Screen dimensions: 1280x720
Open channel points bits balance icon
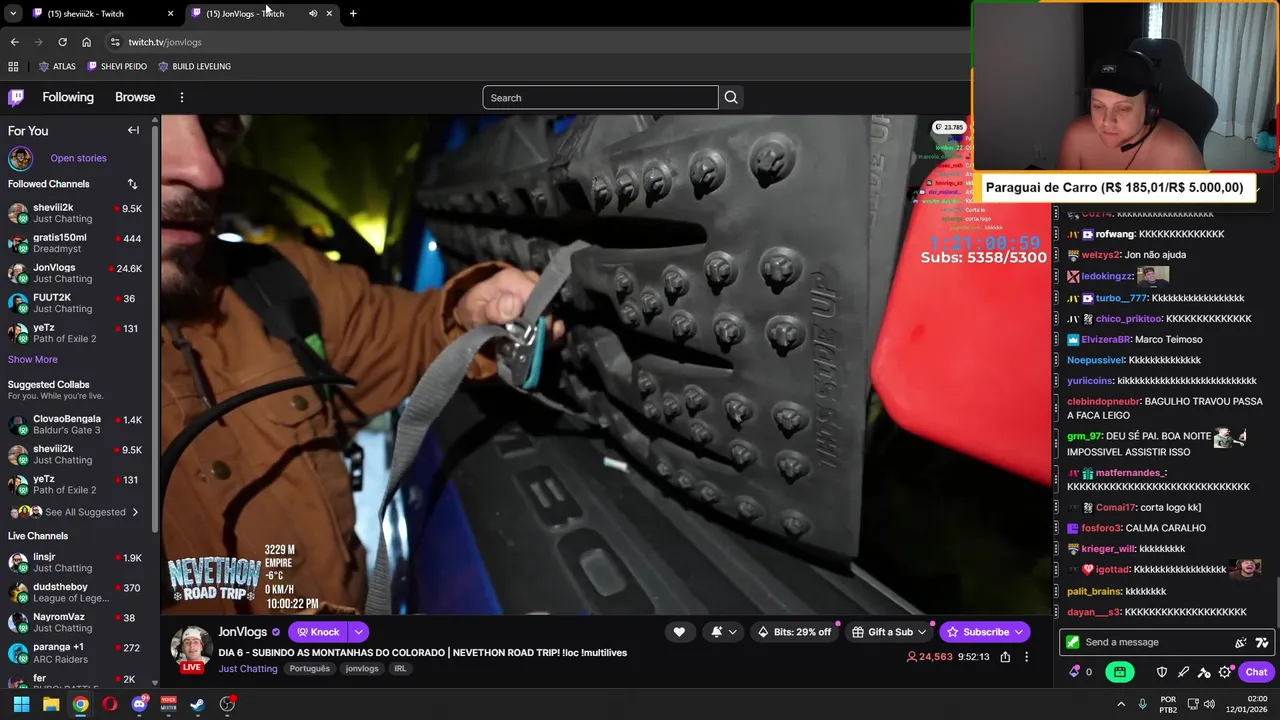click(x=1075, y=672)
